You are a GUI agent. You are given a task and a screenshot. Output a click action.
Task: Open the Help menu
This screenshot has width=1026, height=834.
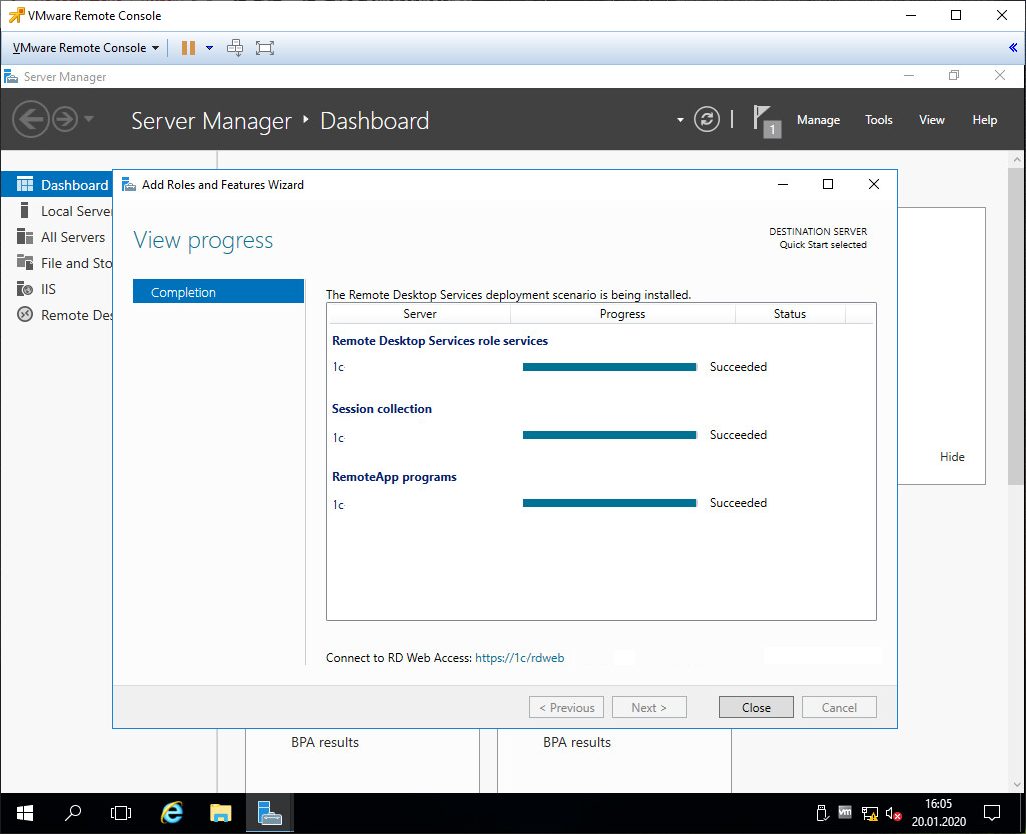coord(984,120)
